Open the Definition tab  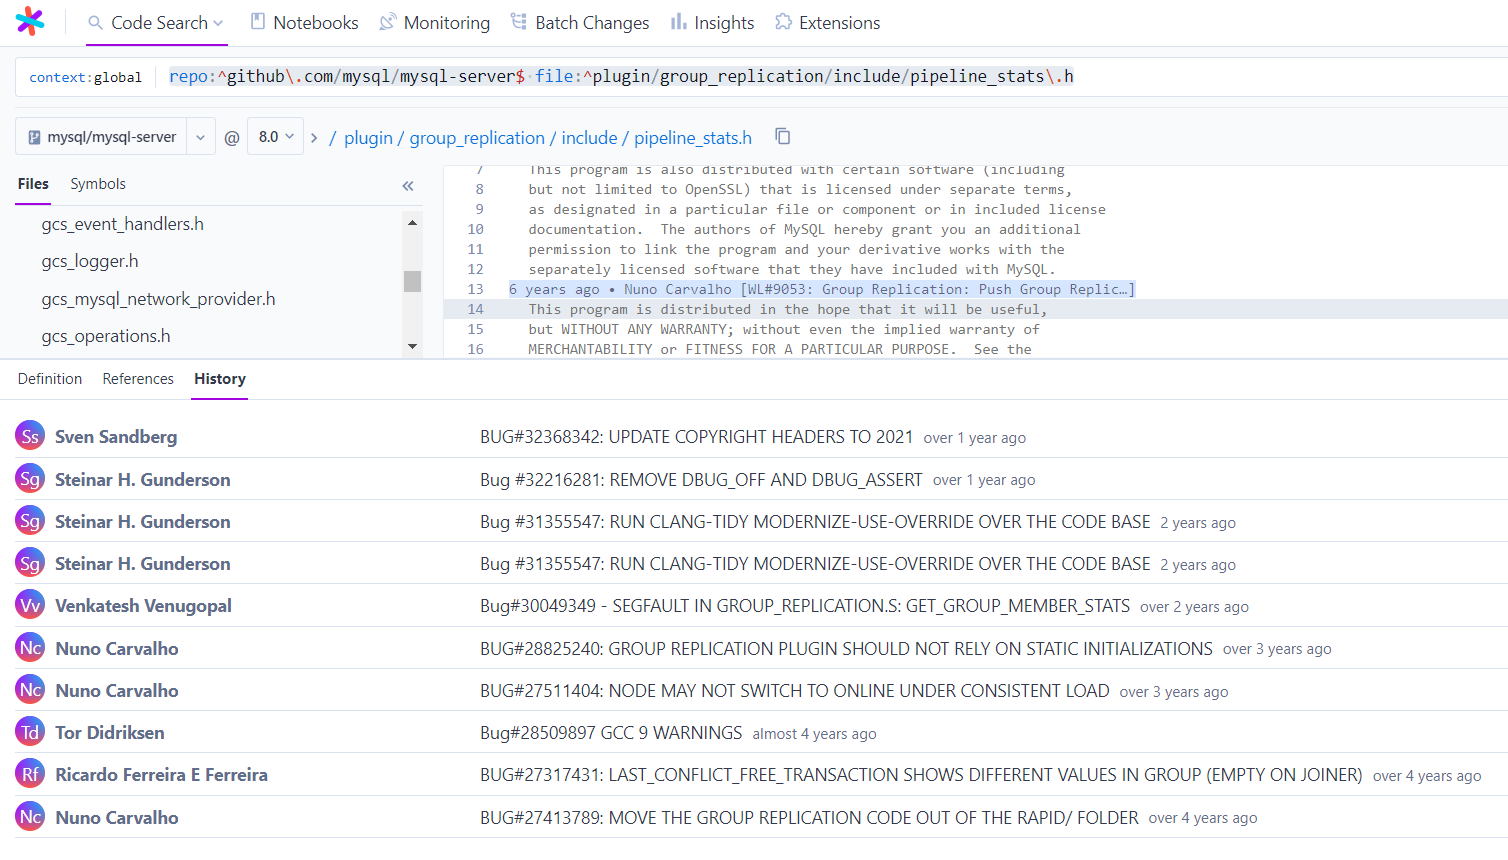(x=50, y=379)
